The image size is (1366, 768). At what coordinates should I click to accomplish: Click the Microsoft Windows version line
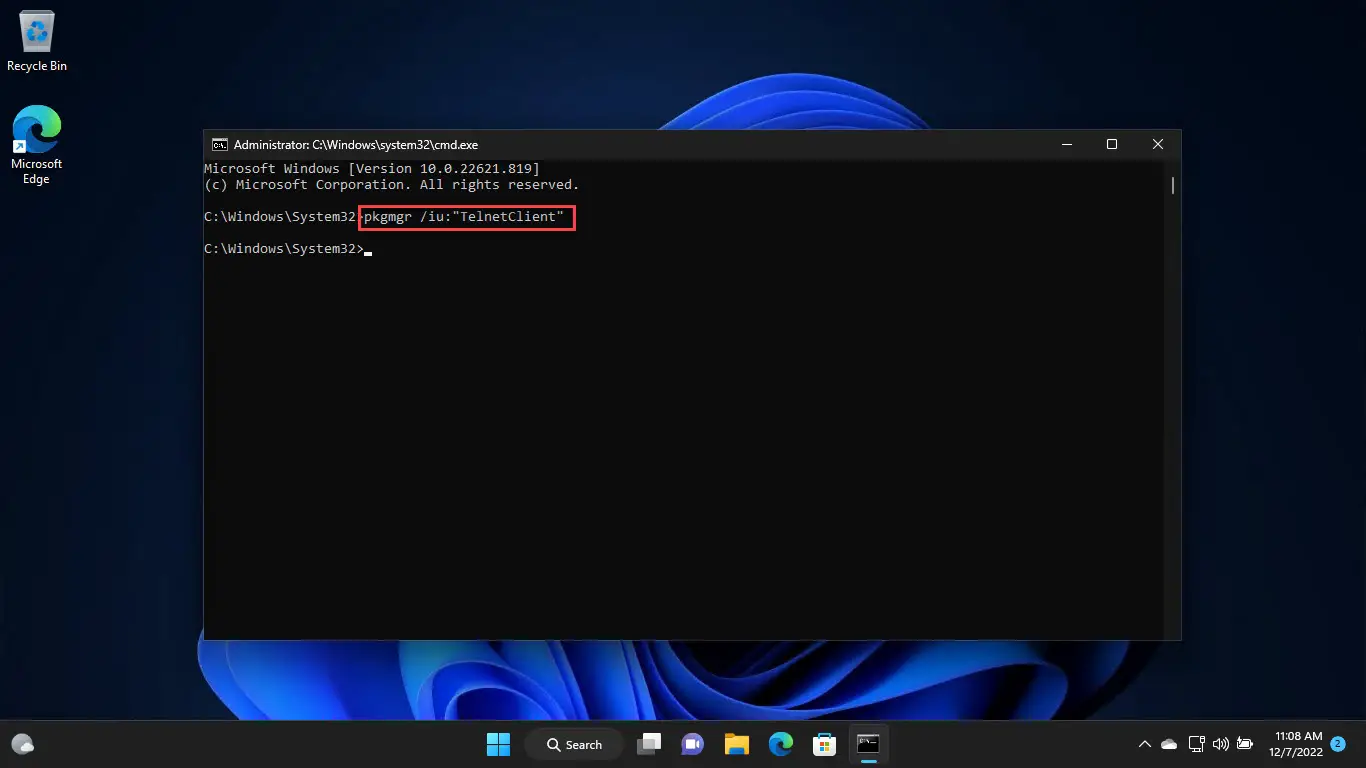tap(372, 168)
